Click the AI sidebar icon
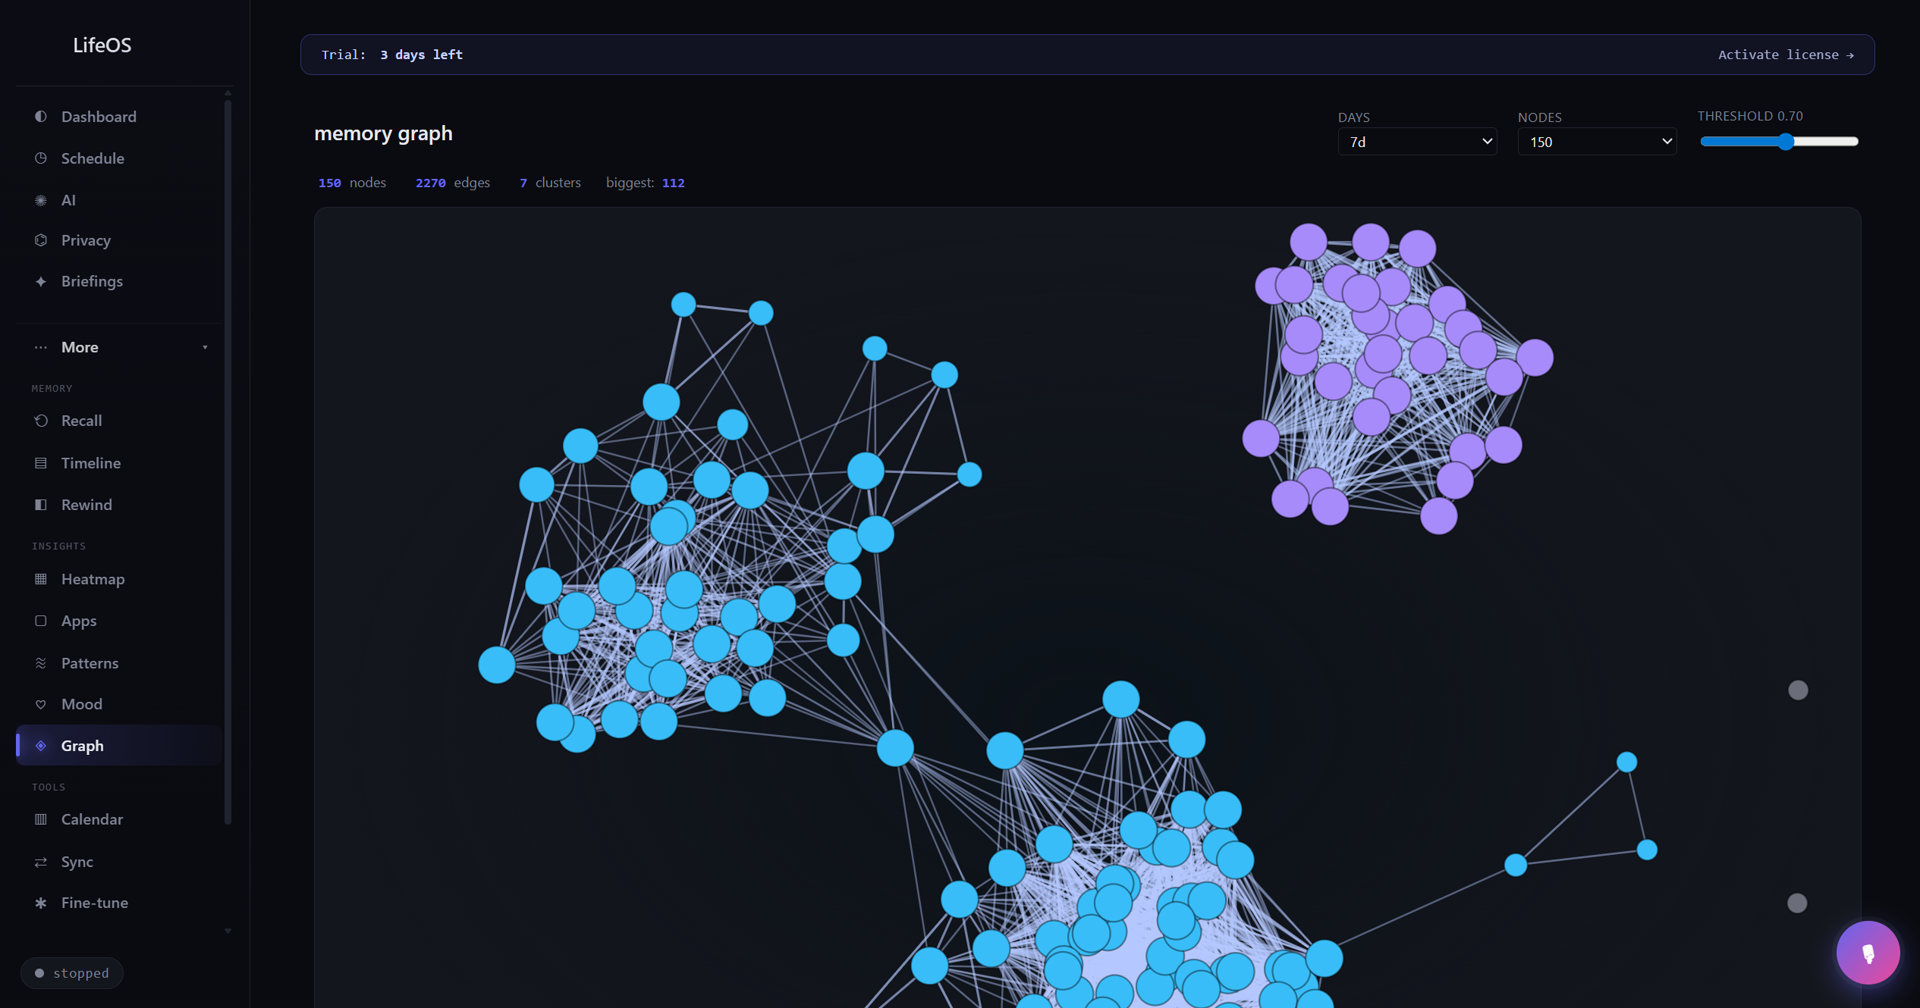This screenshot has height=1008, width=1920. tap(41, 200)
